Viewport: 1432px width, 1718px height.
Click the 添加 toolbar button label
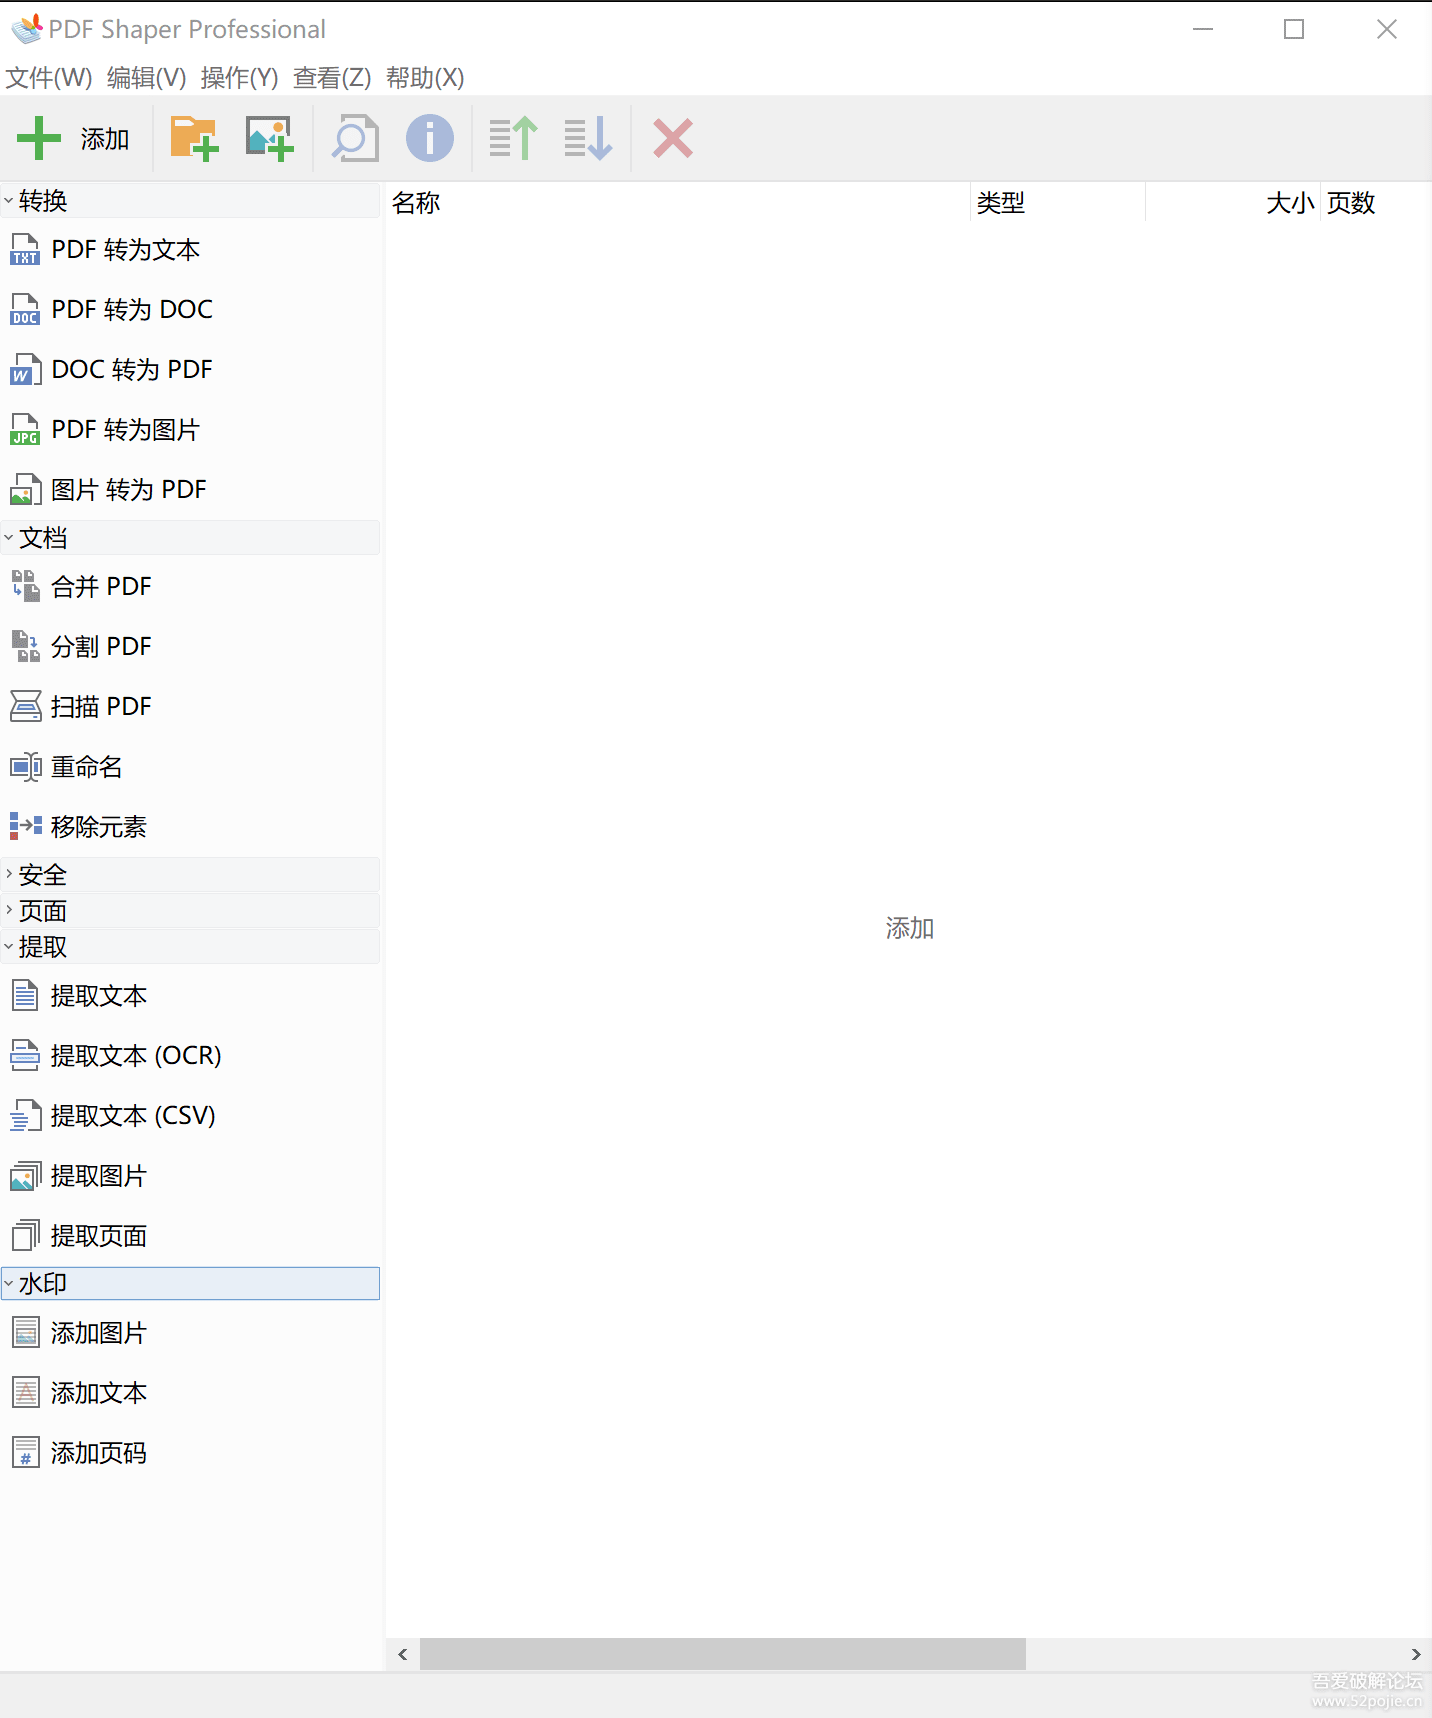coord(105,139)
